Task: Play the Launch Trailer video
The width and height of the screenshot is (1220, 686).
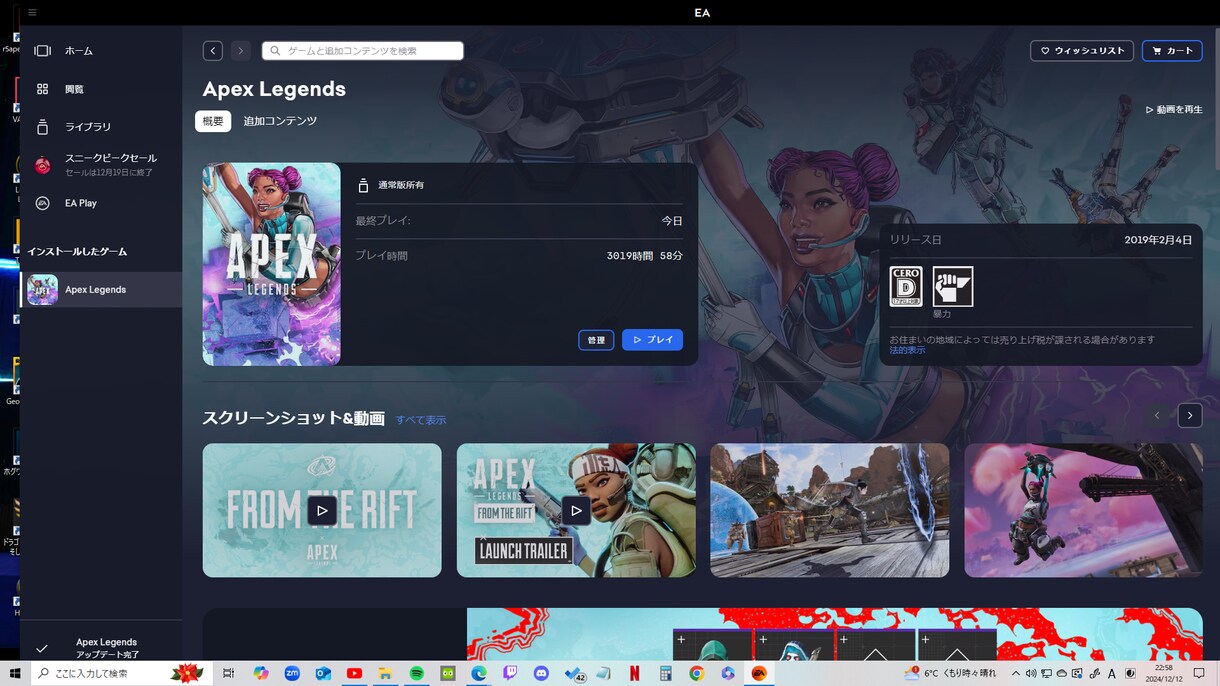Action: (x=576, y=510)
